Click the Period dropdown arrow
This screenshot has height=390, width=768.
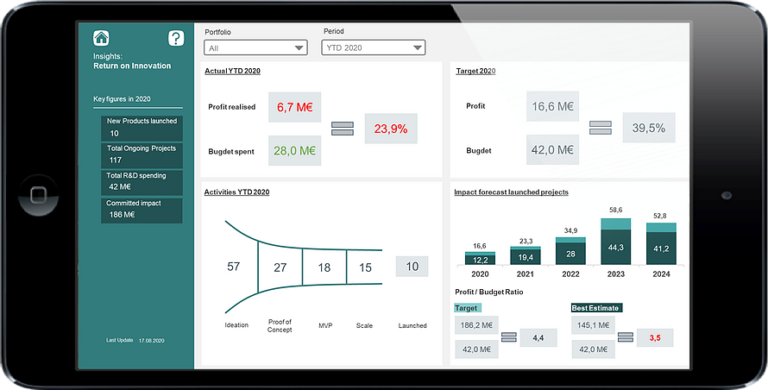tap(417, 48)
